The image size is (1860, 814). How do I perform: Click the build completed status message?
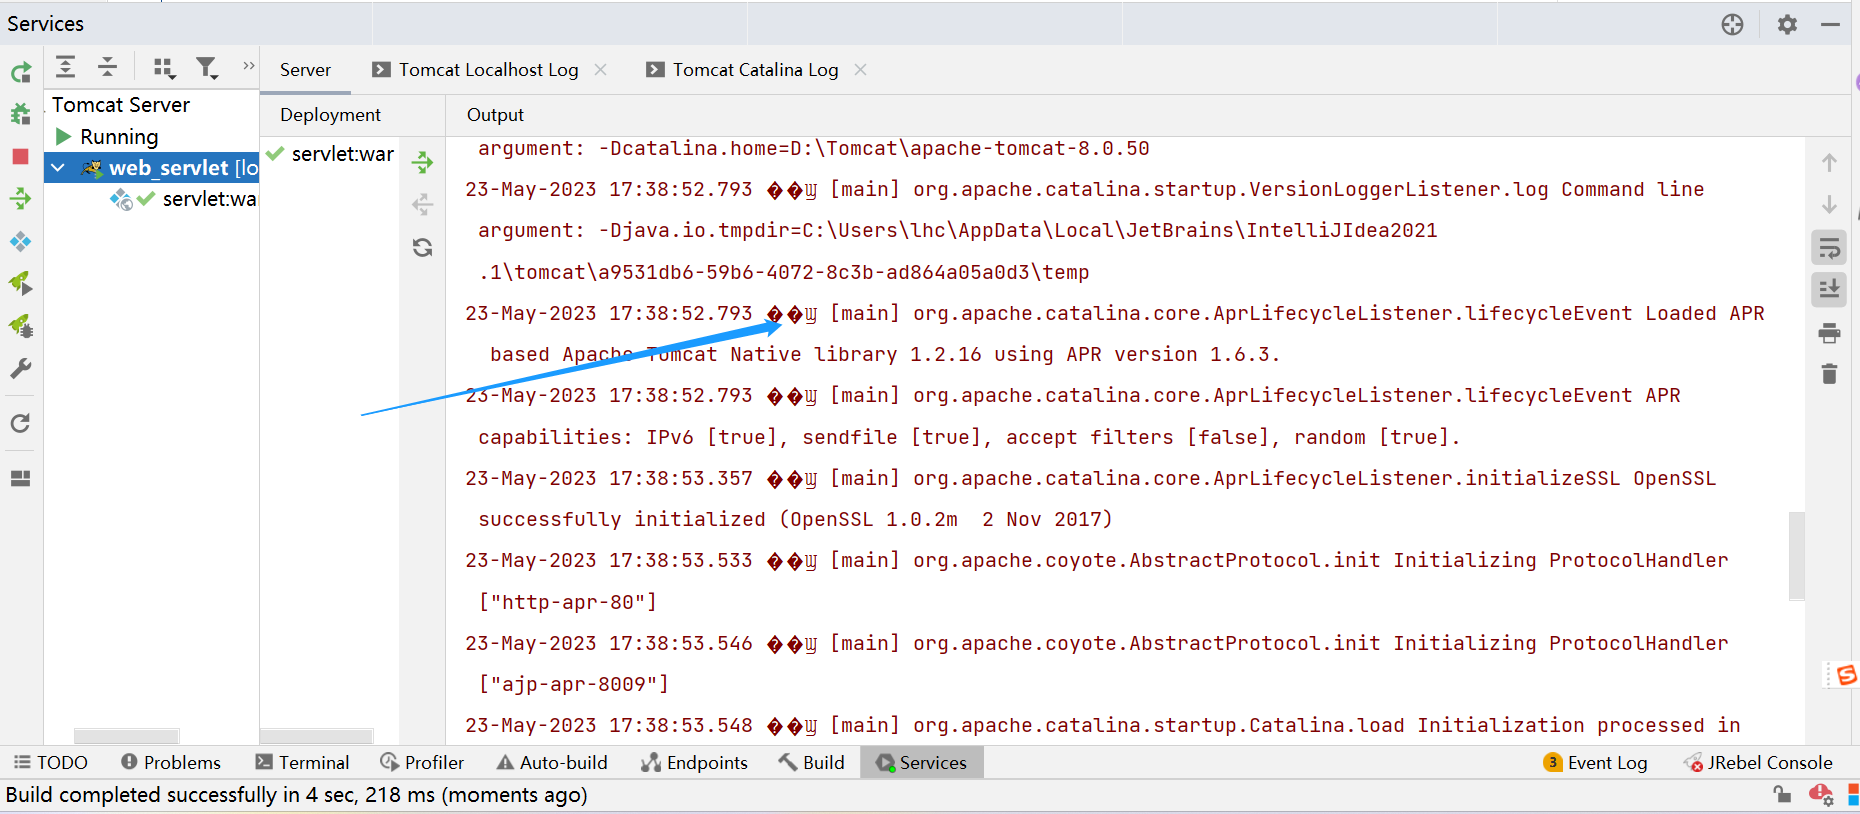tap(297, 795)
